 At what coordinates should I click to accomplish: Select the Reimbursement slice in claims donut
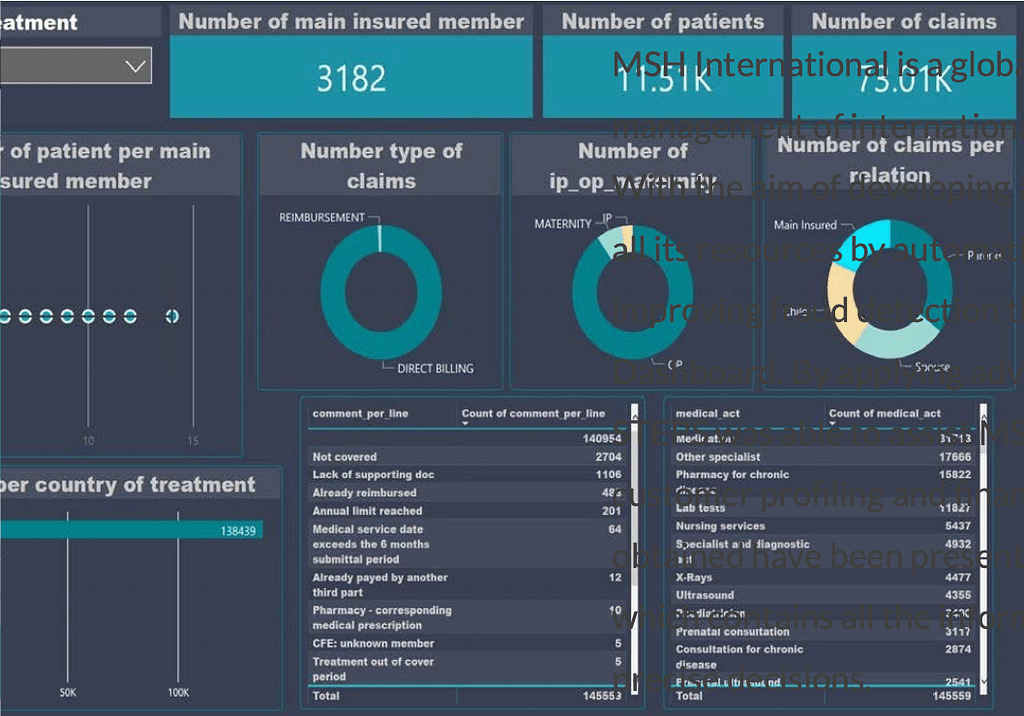click(380, 238)
